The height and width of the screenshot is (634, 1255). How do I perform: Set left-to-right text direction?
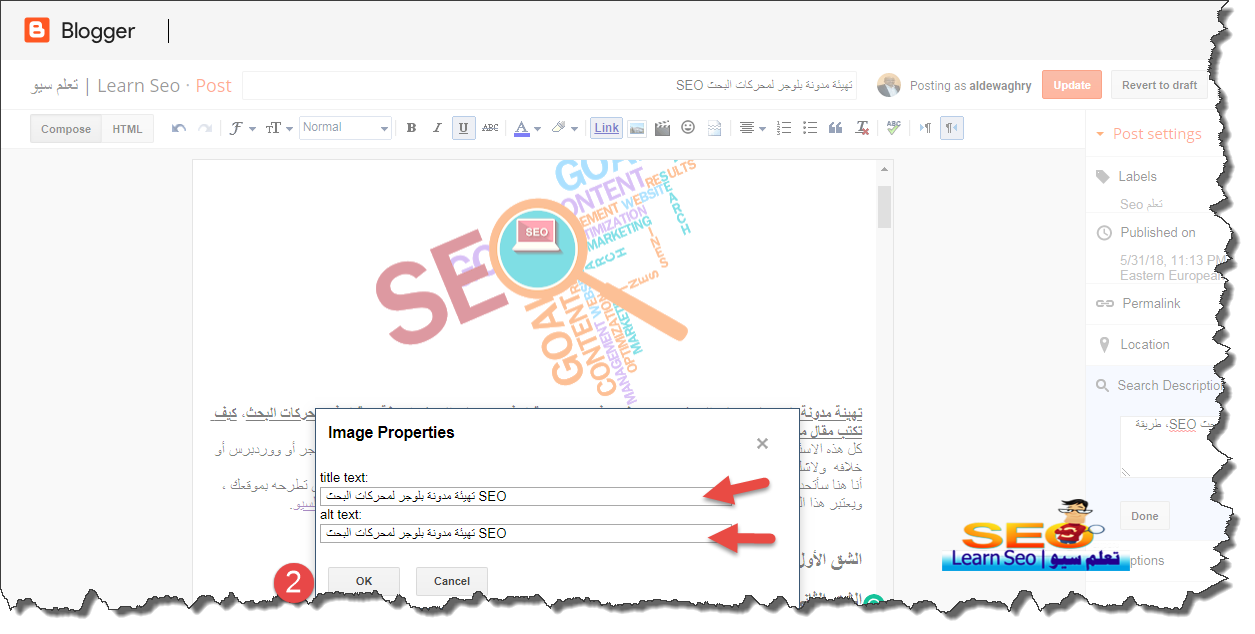926,128
